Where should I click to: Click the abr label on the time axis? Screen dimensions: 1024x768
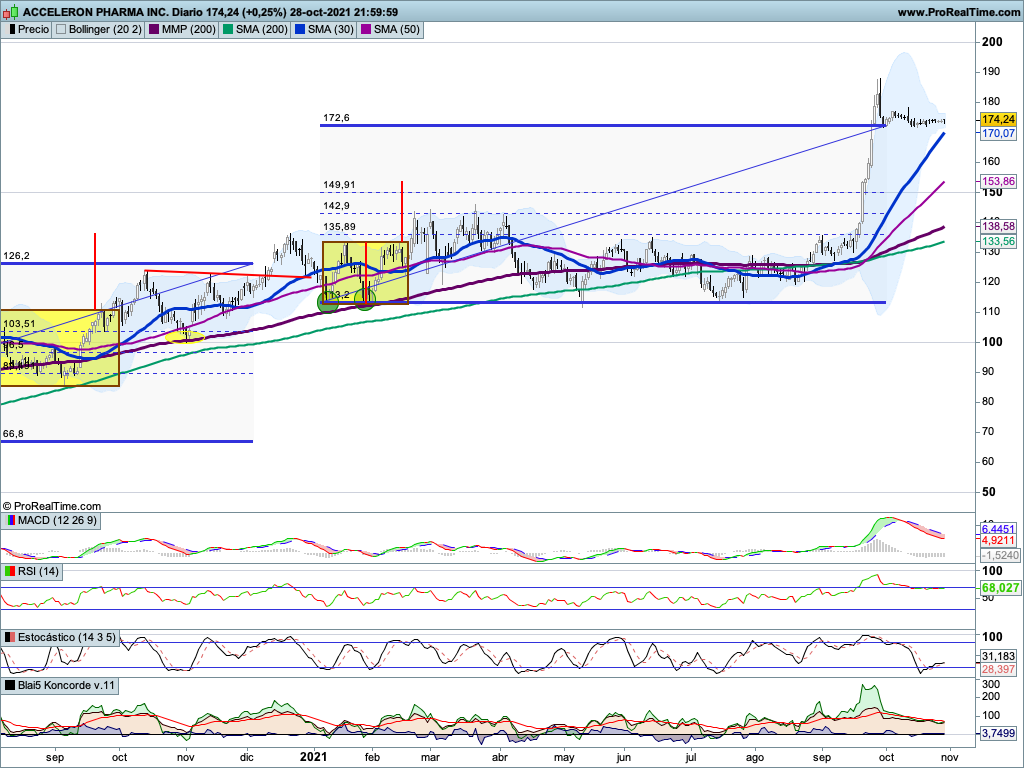500,758
